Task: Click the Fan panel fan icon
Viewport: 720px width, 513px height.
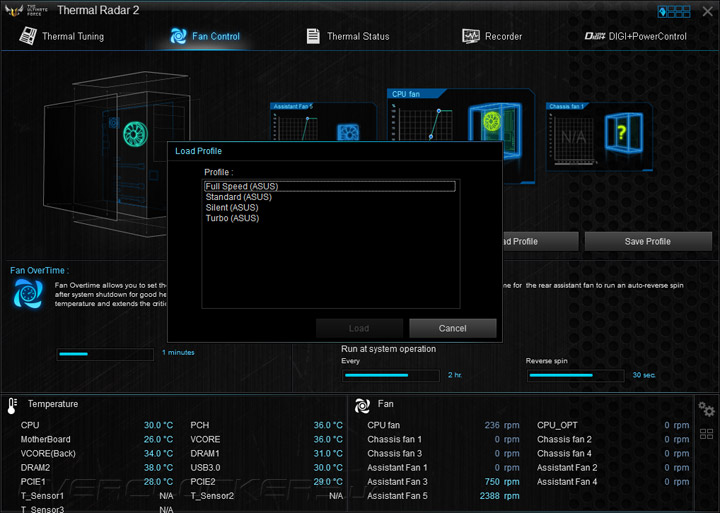Action: pyautogui.click(x=362, y=405)
